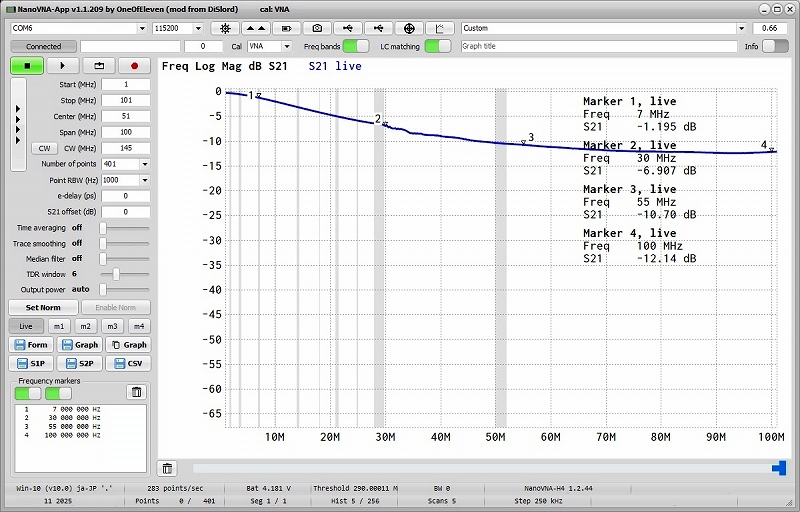Screen dimensions: 800x512
Task: Click the crosshair target icon in toolbar
Action: pyautogui.click(x=409, y=29)
